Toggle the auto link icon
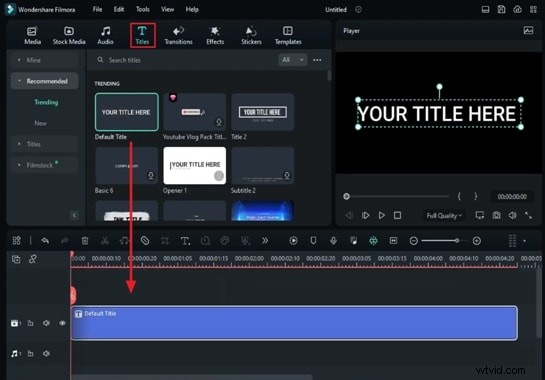The height and width of the screenshot is (380, 545). 33,259
